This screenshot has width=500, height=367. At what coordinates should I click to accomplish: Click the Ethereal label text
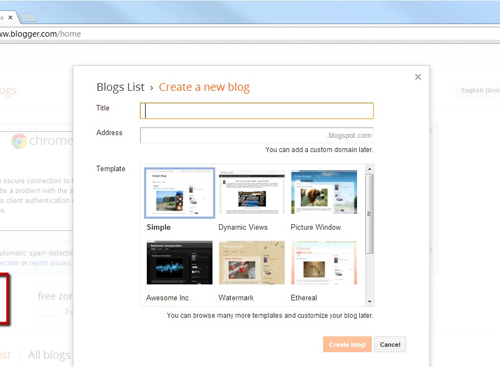point(304,298)
